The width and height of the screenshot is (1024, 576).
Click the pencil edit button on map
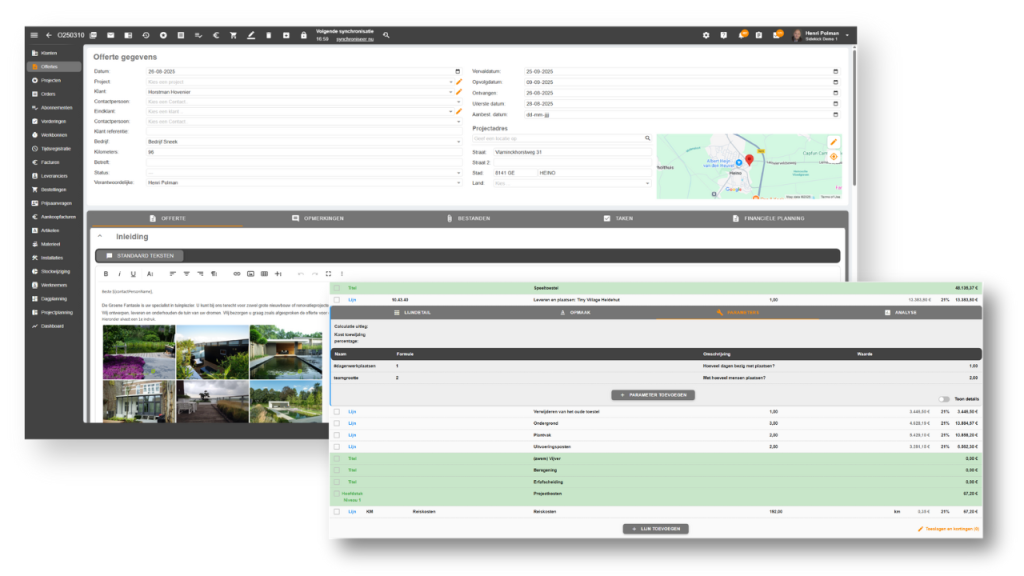coord(834,142)
